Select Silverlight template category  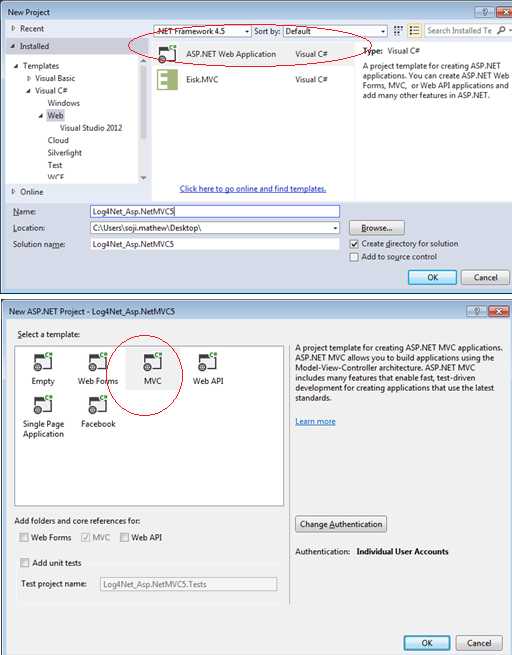pyautogui.click(x=65, y=153)
